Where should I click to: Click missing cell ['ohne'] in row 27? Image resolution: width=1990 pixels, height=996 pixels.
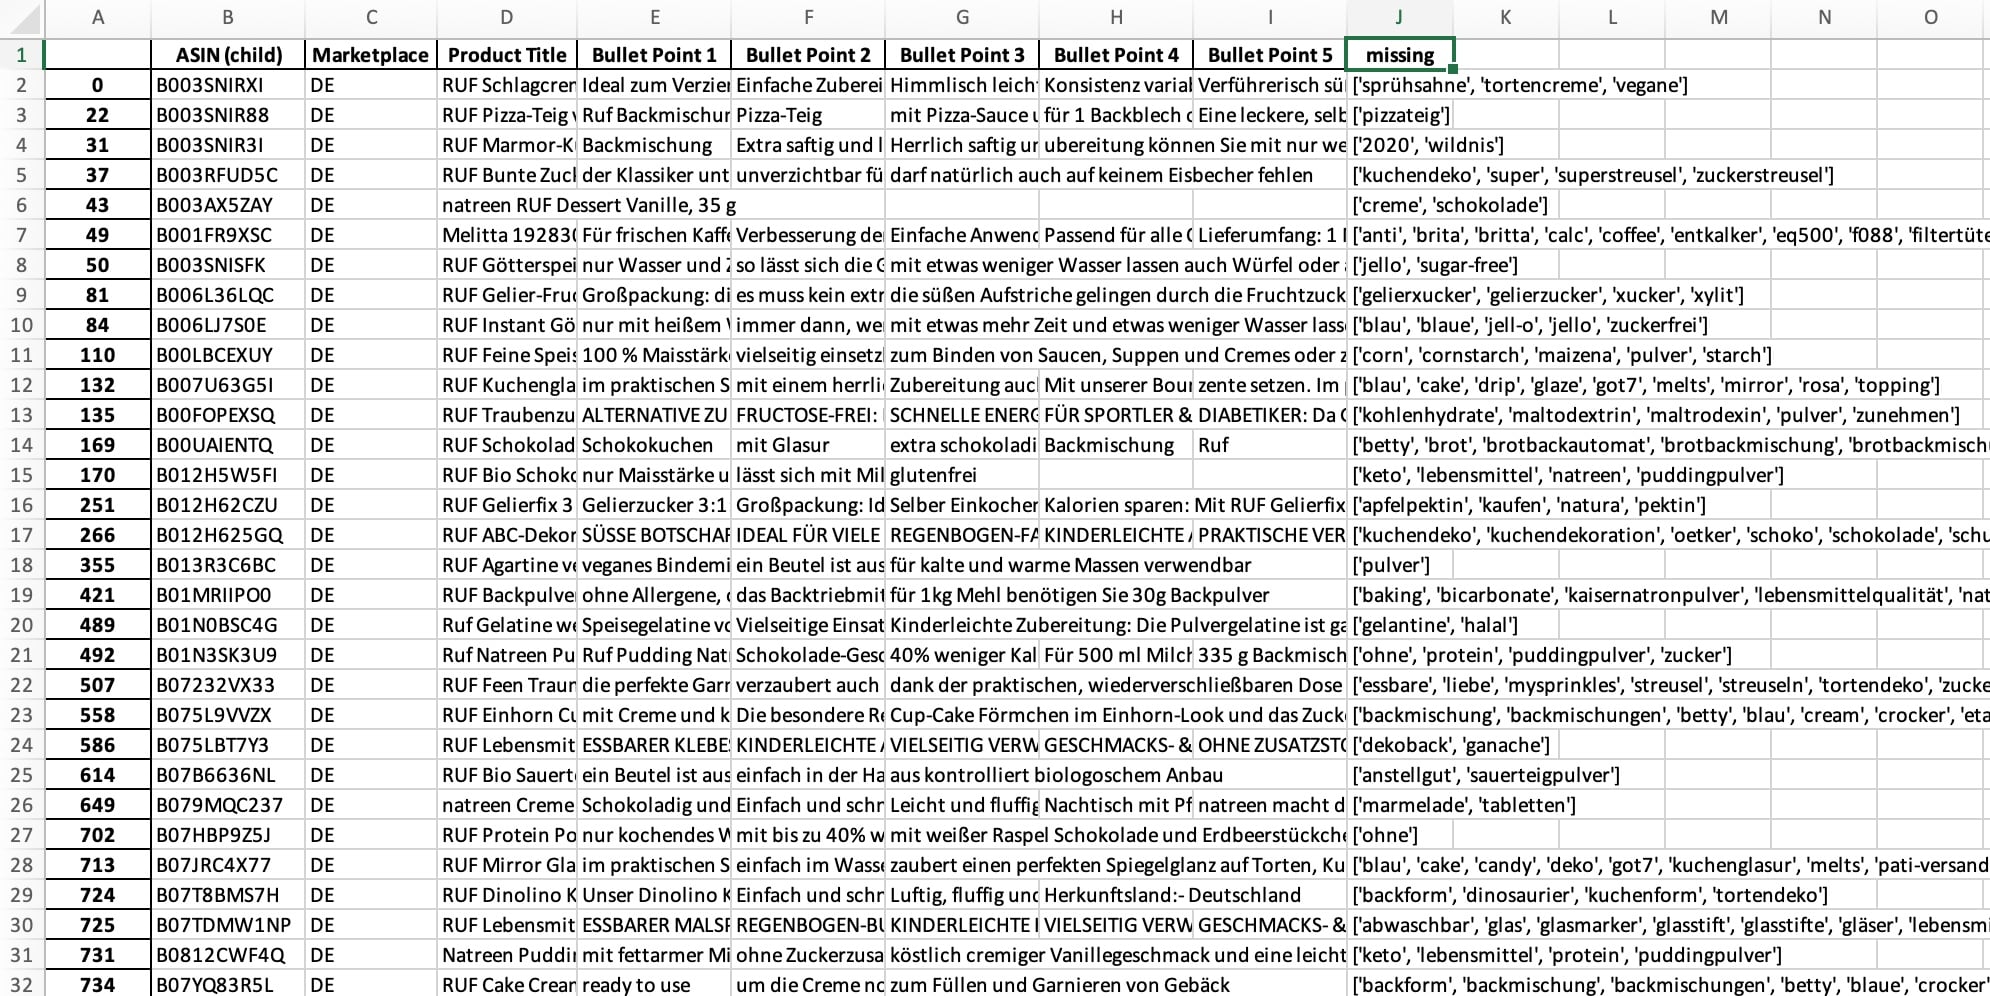(1399, 835)
